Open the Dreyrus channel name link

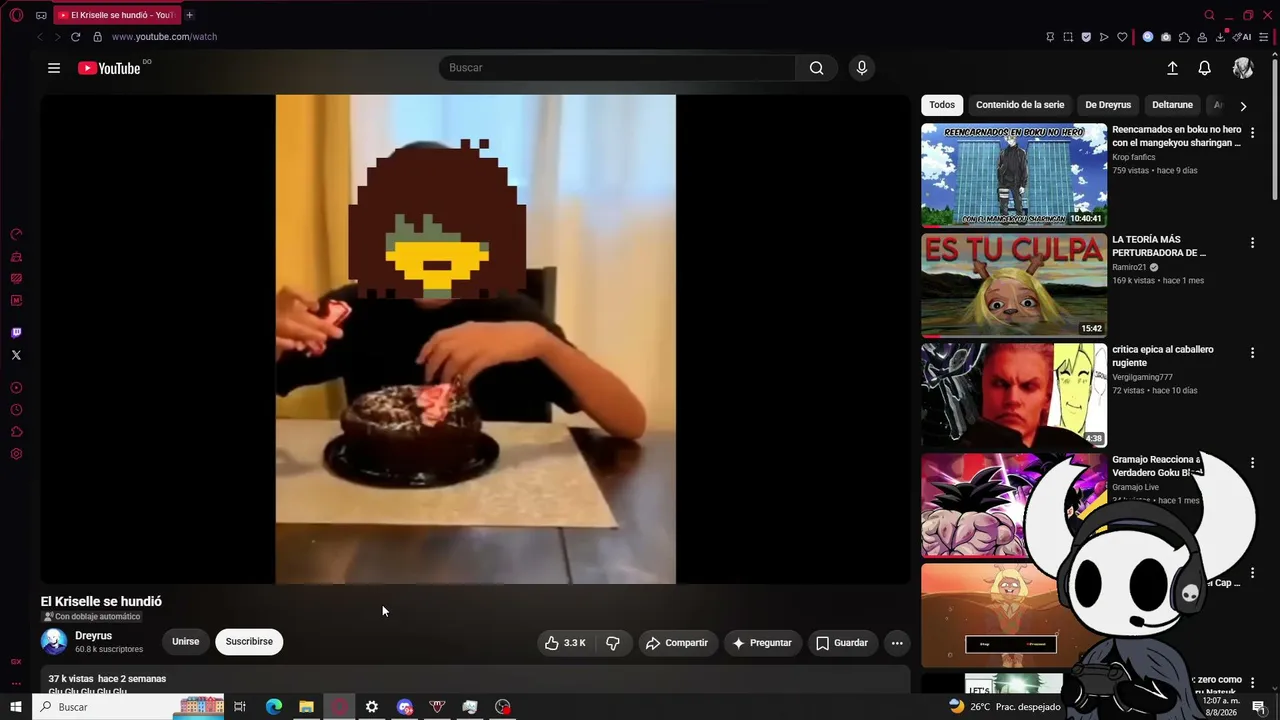click(93, 636)
